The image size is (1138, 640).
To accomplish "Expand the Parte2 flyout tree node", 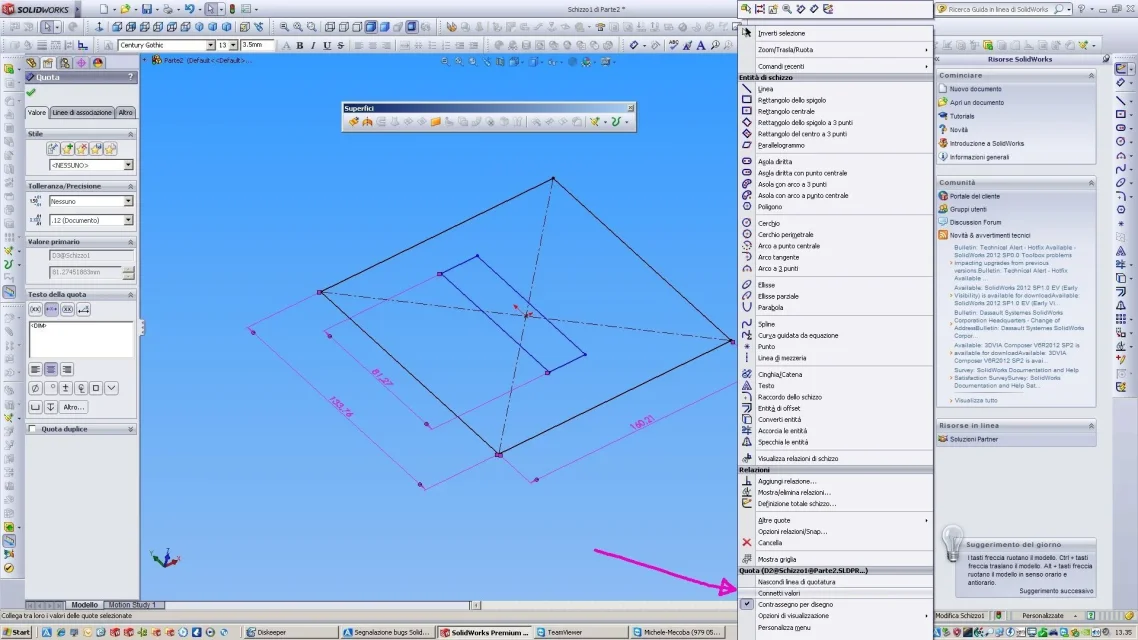I will pos(145,60).
